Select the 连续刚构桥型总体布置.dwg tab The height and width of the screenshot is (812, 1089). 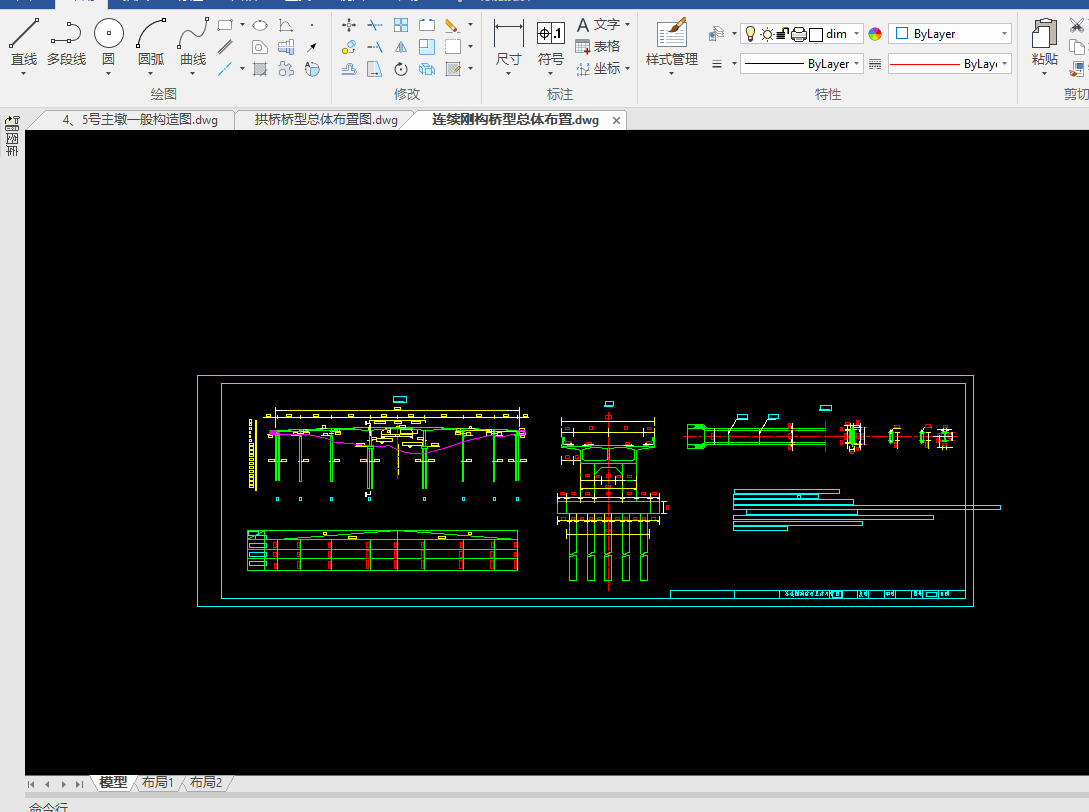(x=515, y=120)
